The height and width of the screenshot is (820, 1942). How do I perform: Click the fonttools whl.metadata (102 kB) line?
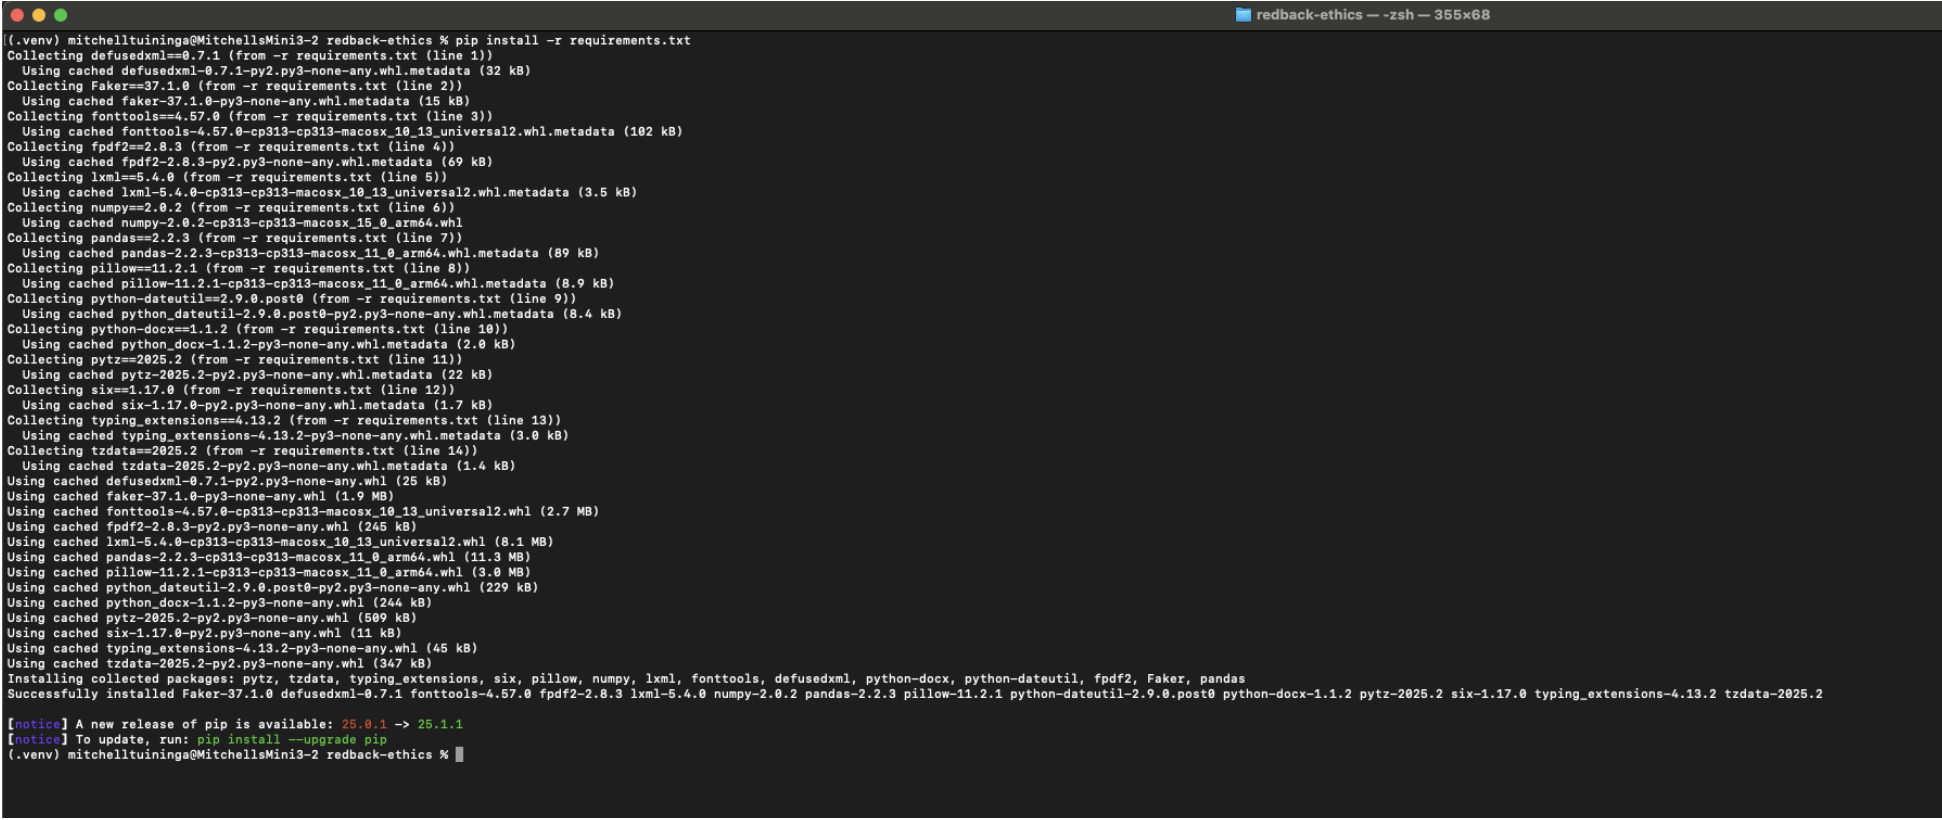352,132
